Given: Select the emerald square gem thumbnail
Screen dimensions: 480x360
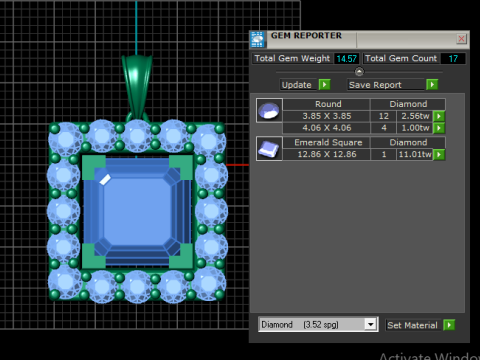Looking at the screenshot, I should (269, 149).
